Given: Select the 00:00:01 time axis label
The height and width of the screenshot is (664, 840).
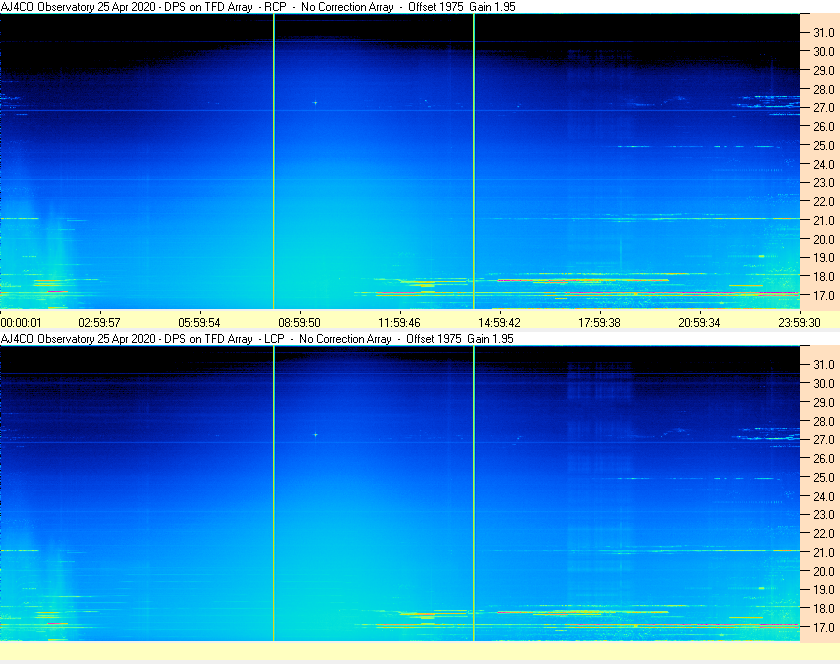Looking at the screenshot, I should click(x=21, y=323).
